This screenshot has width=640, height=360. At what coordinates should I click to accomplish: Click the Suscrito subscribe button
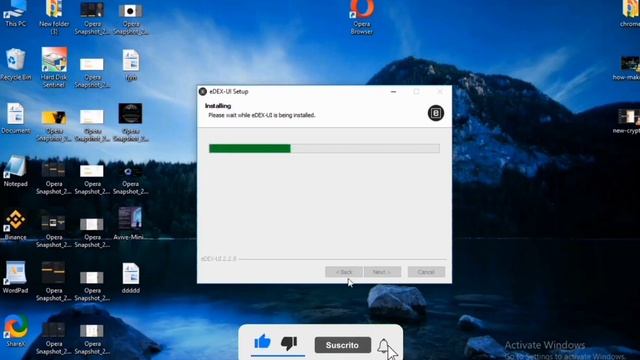click(342, 345)
